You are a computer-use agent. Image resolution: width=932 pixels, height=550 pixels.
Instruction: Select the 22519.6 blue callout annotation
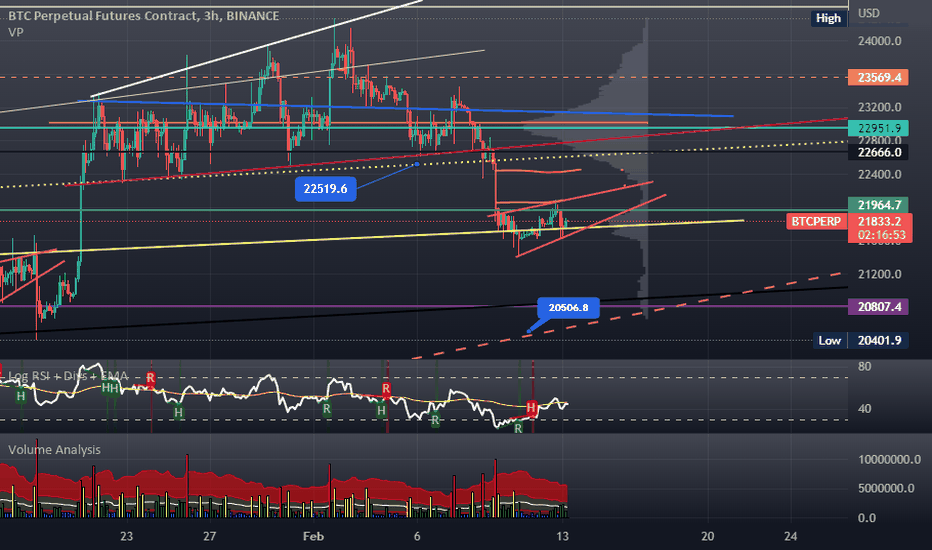325,188
